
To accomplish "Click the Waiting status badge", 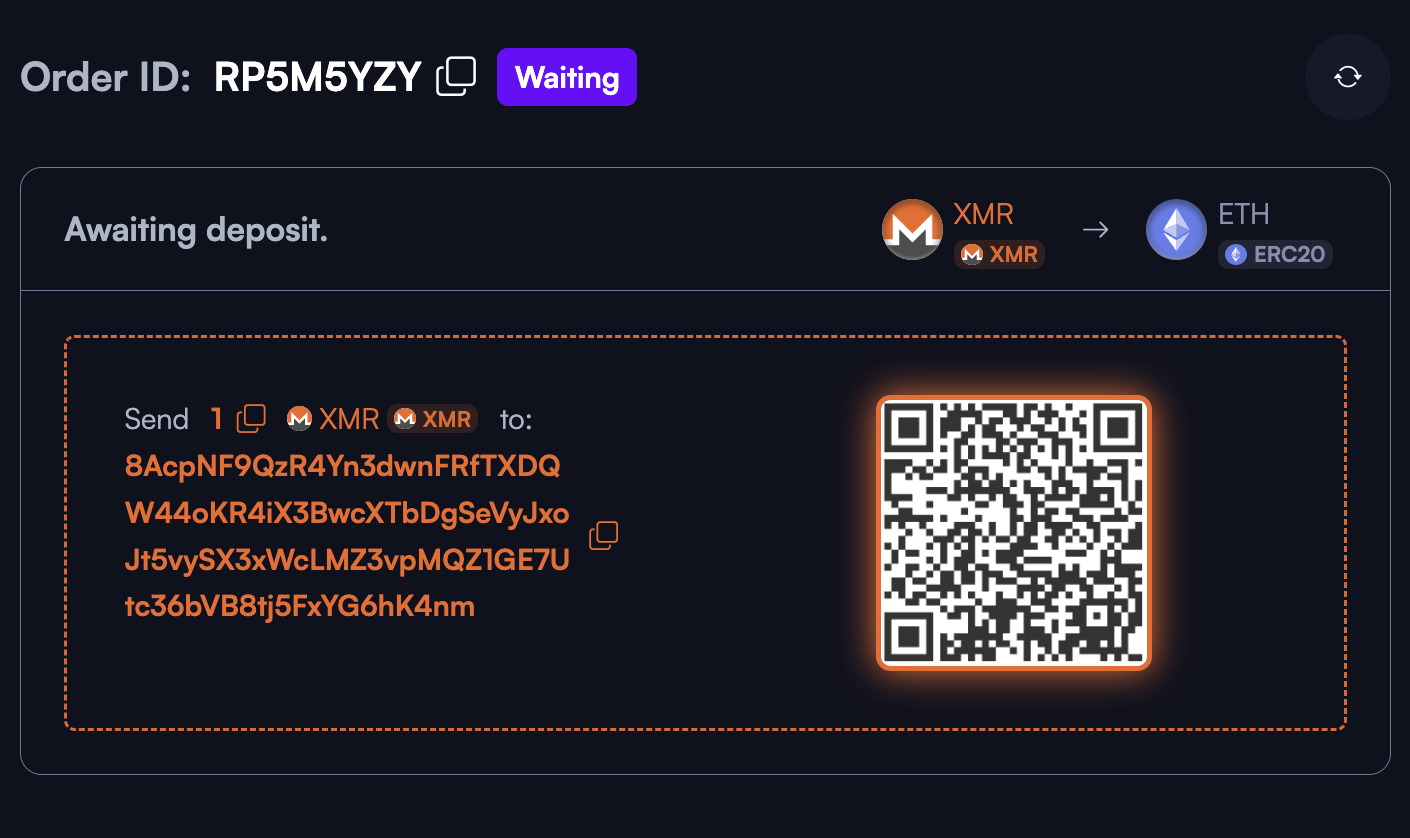I will click(x=567, y=77).
